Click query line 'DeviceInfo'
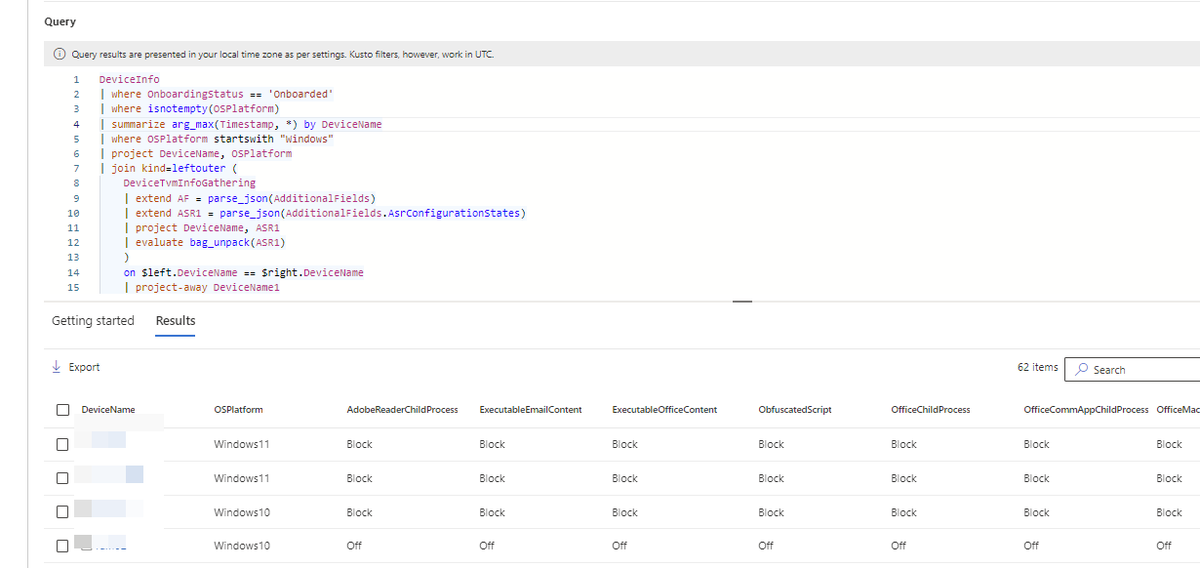This screenshot has height=568, width=1200. click(129, 79)
